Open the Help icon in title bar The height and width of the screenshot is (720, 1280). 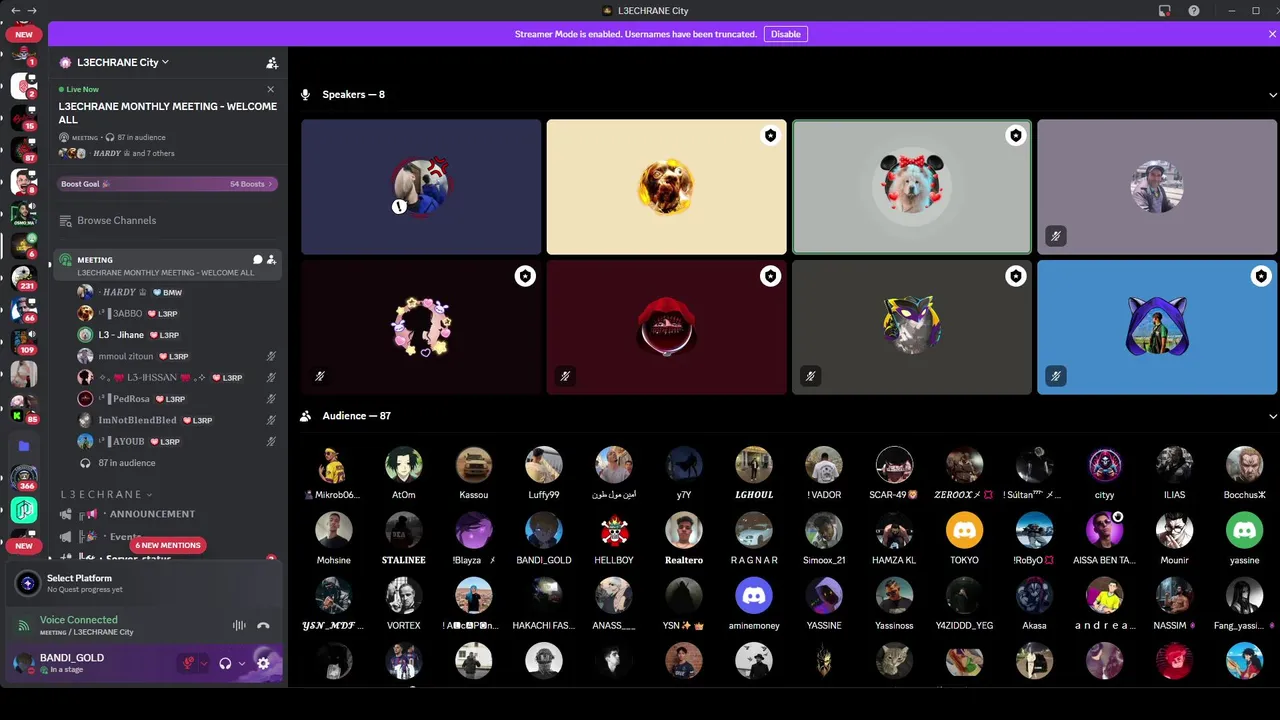coord(1194,11)
